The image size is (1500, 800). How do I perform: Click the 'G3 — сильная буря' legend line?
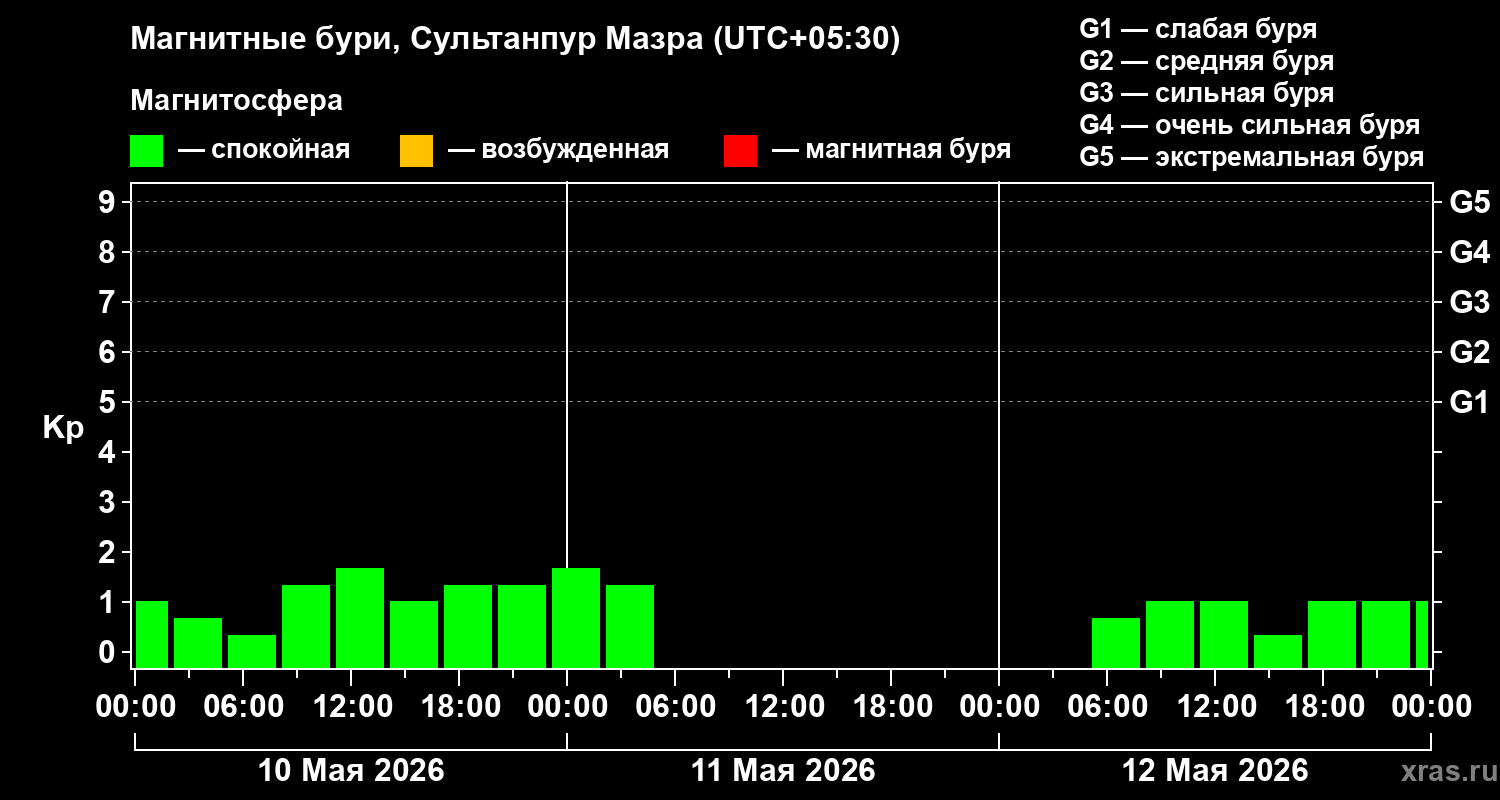[x=1206, y=93]
